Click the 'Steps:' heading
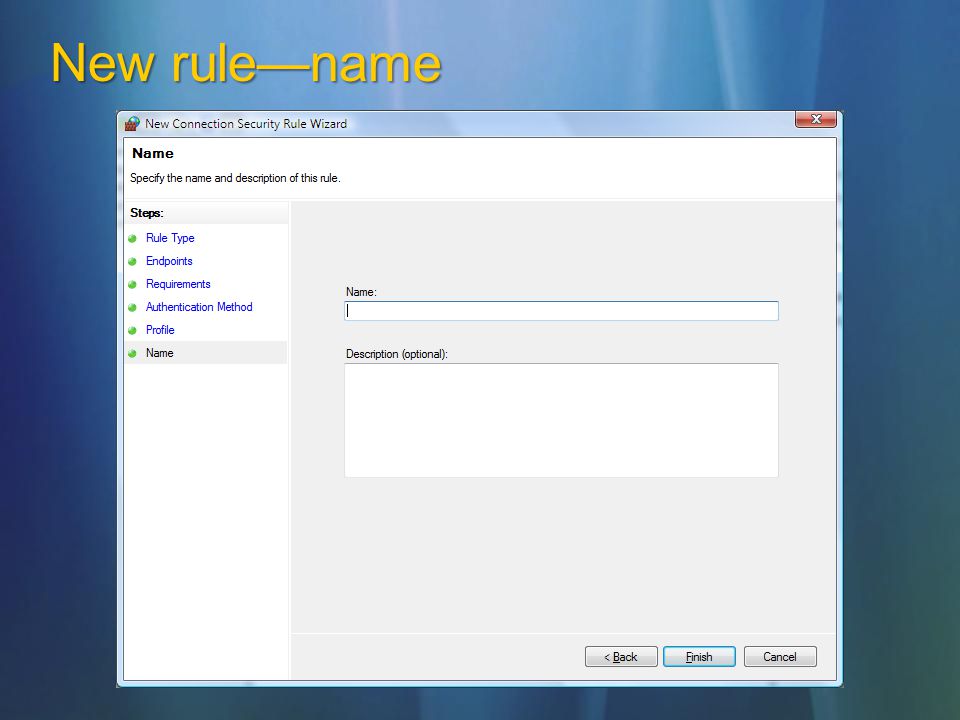This screenshot has width=960, height=720. (x=147, y=213)
